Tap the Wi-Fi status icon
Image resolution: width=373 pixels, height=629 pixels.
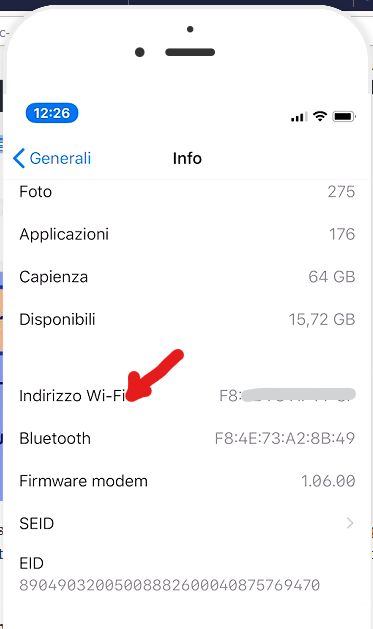(320, 116)
